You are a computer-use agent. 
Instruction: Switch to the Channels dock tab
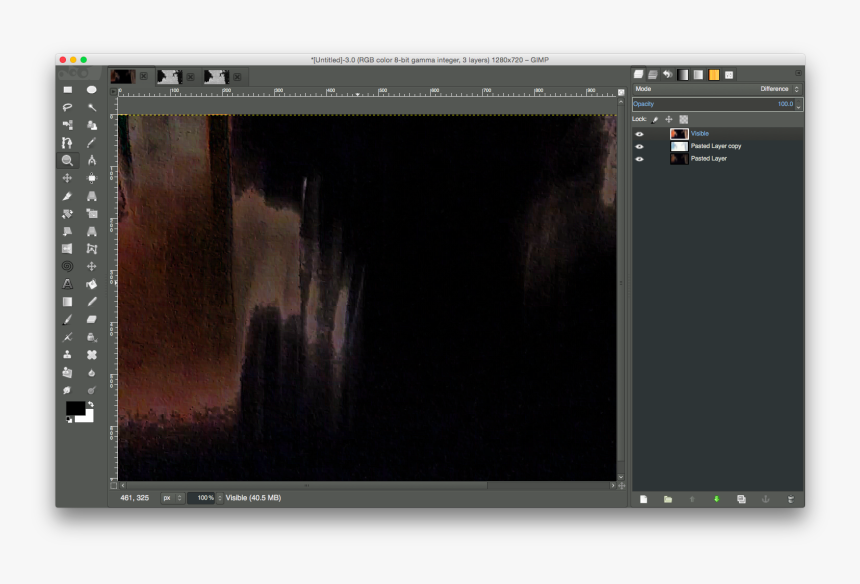pos(652,75)
